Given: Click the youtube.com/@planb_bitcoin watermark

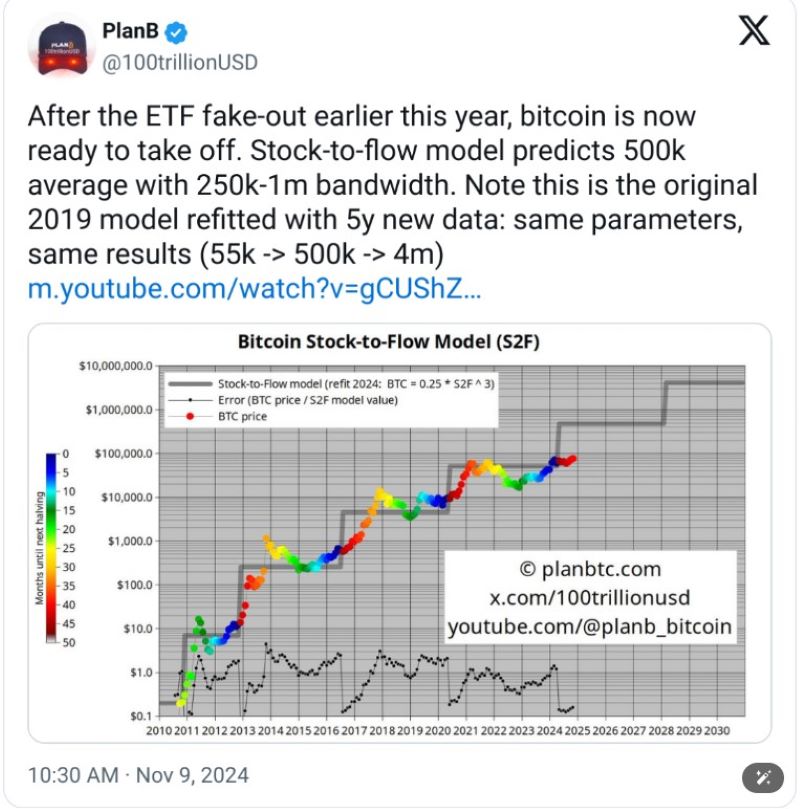Looking at the screenshot, I should (590, 626).
